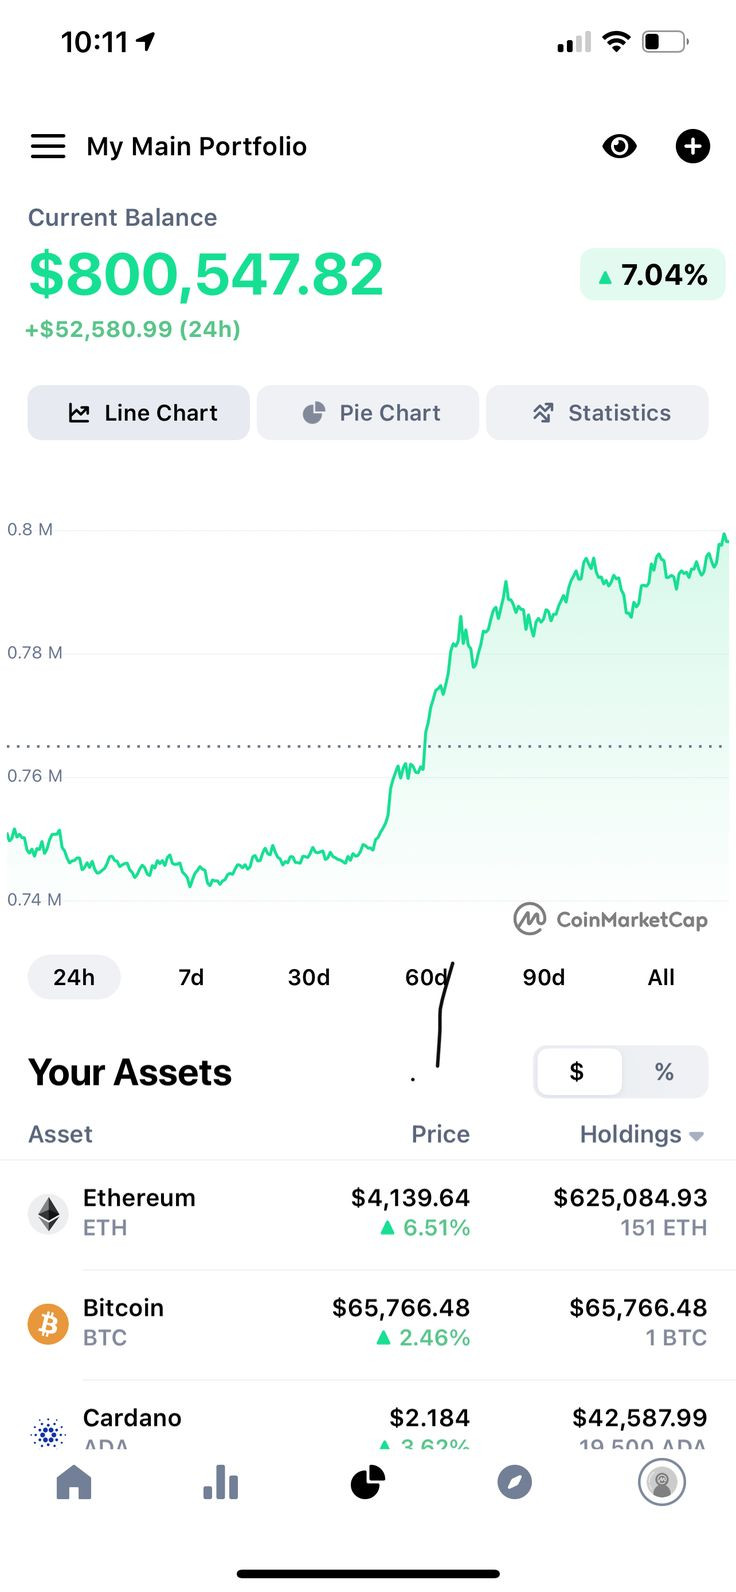Switch to Statistics tab
This screenshot has height=1592, width=736.
pyautogui.click(x=597, y=413)
